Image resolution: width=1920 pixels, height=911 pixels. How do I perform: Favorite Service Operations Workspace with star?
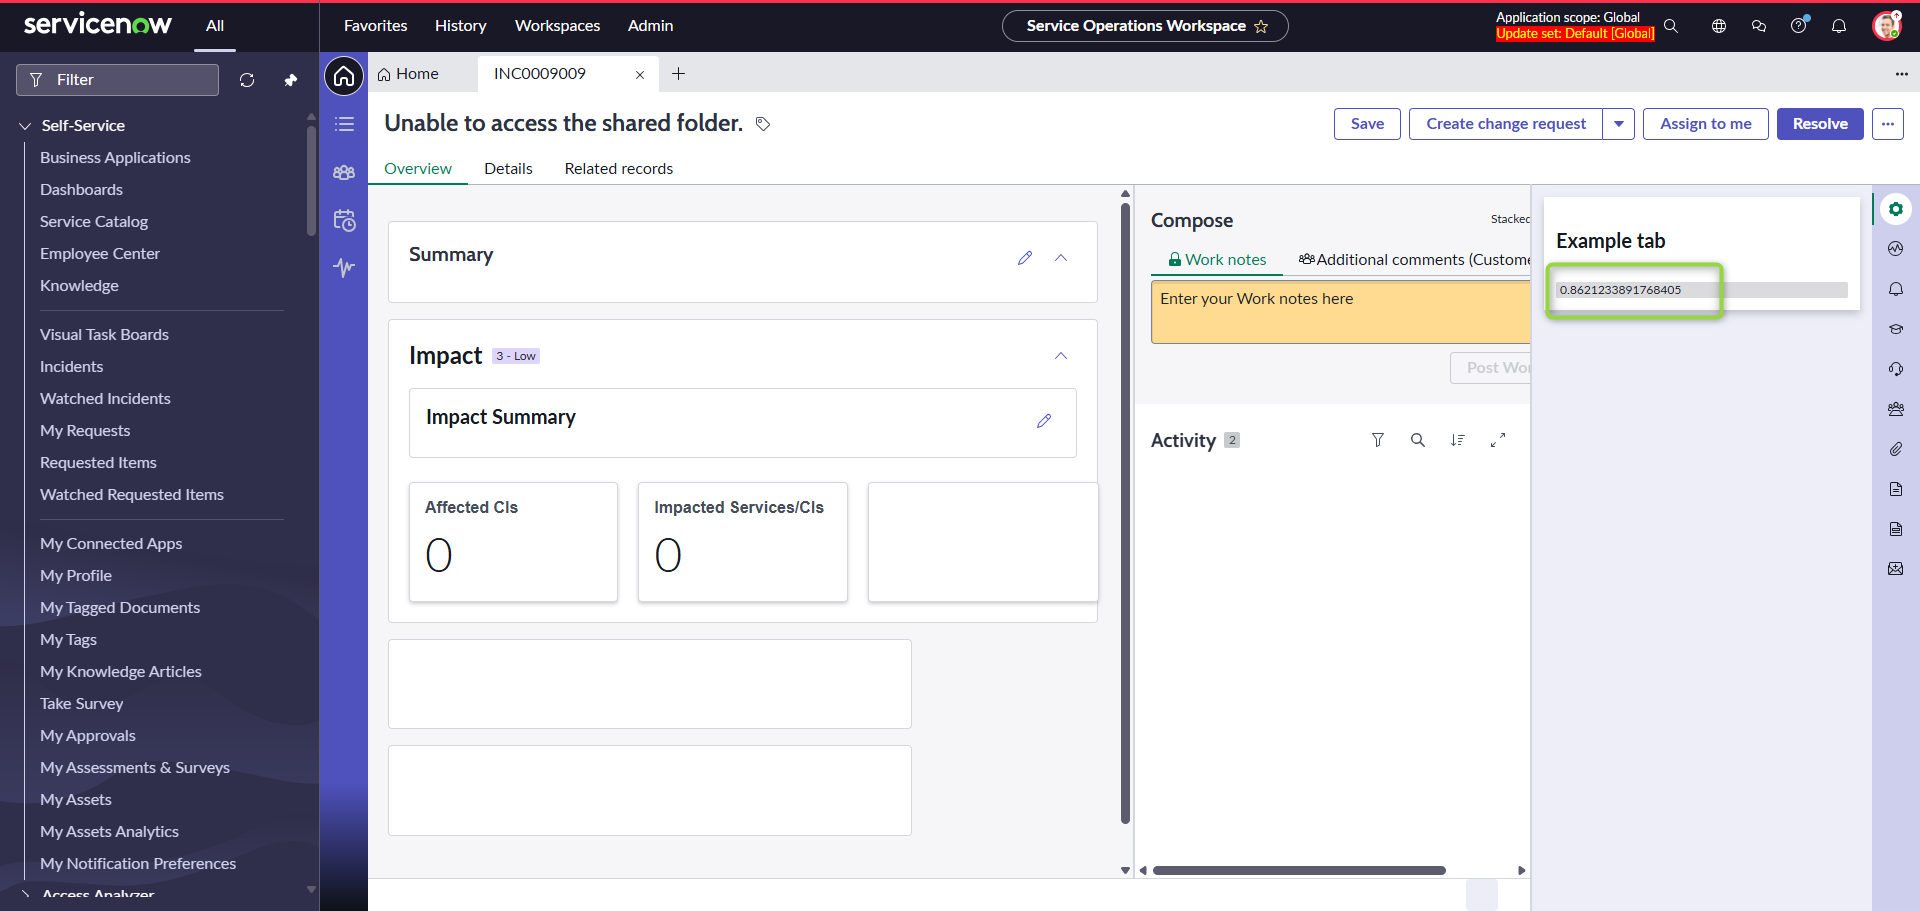pos(1261,27)
